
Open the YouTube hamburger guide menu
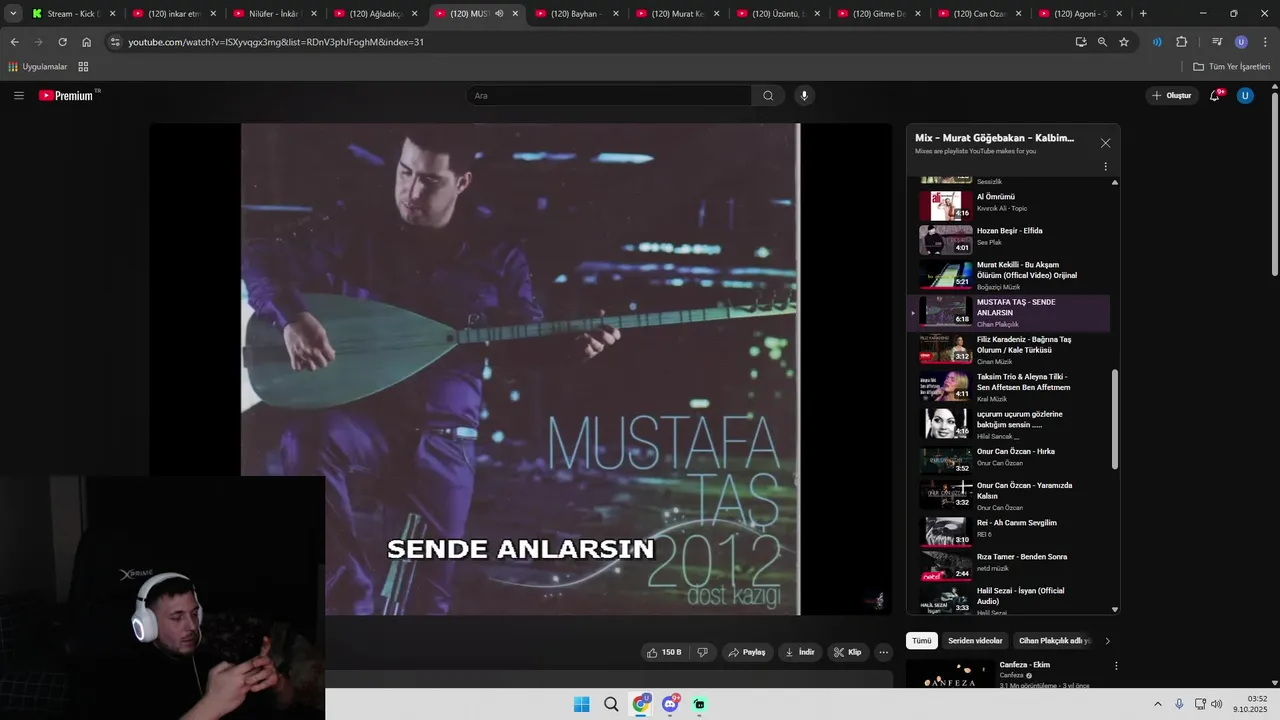(19, 96)
